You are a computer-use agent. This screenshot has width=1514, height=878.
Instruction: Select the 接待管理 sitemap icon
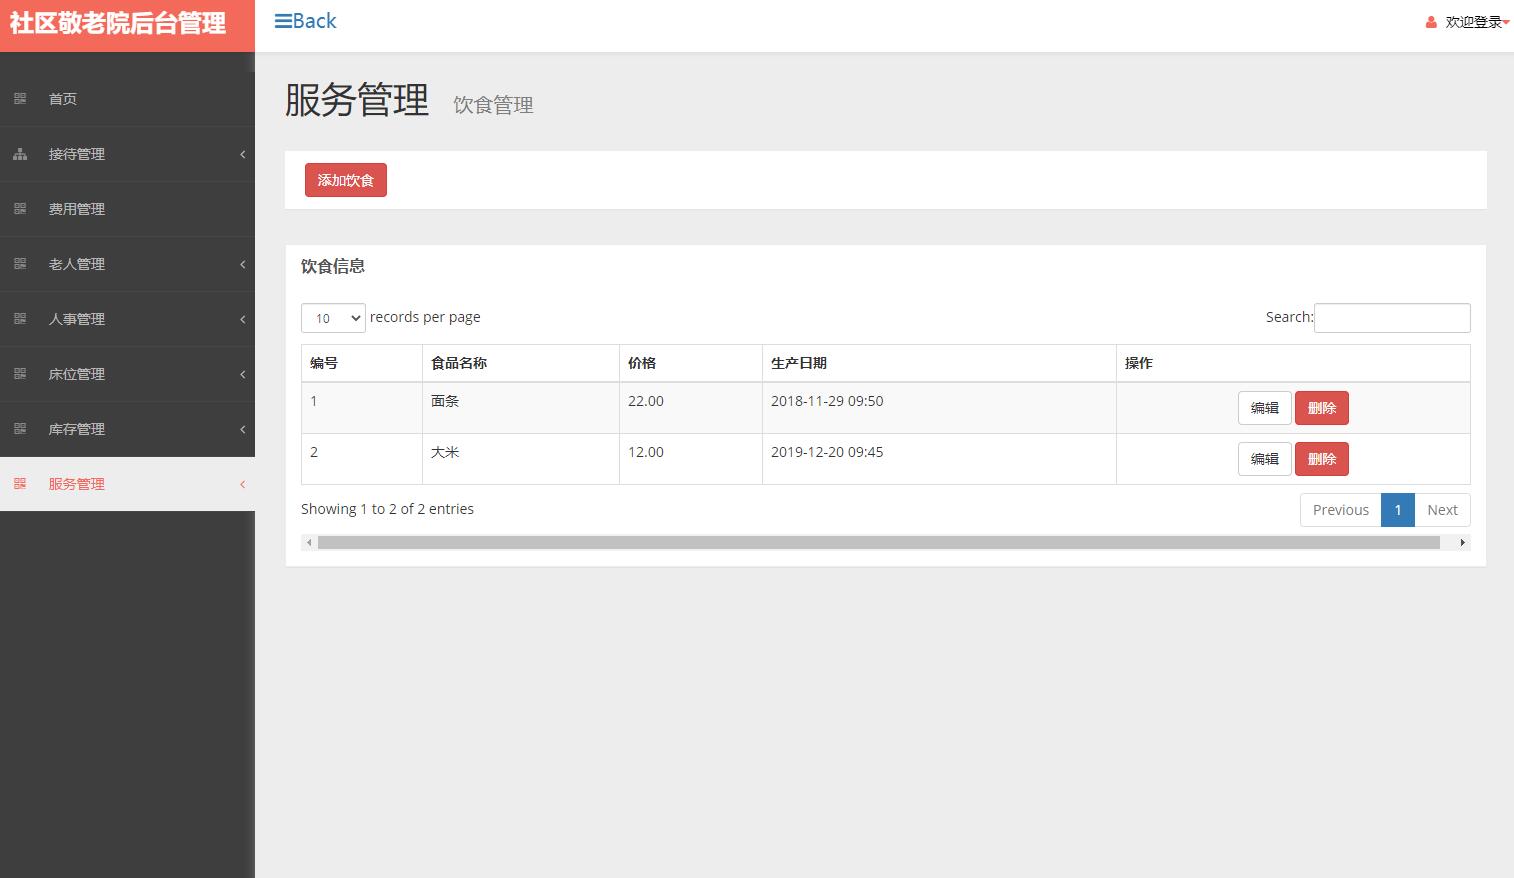coord(20,154)
